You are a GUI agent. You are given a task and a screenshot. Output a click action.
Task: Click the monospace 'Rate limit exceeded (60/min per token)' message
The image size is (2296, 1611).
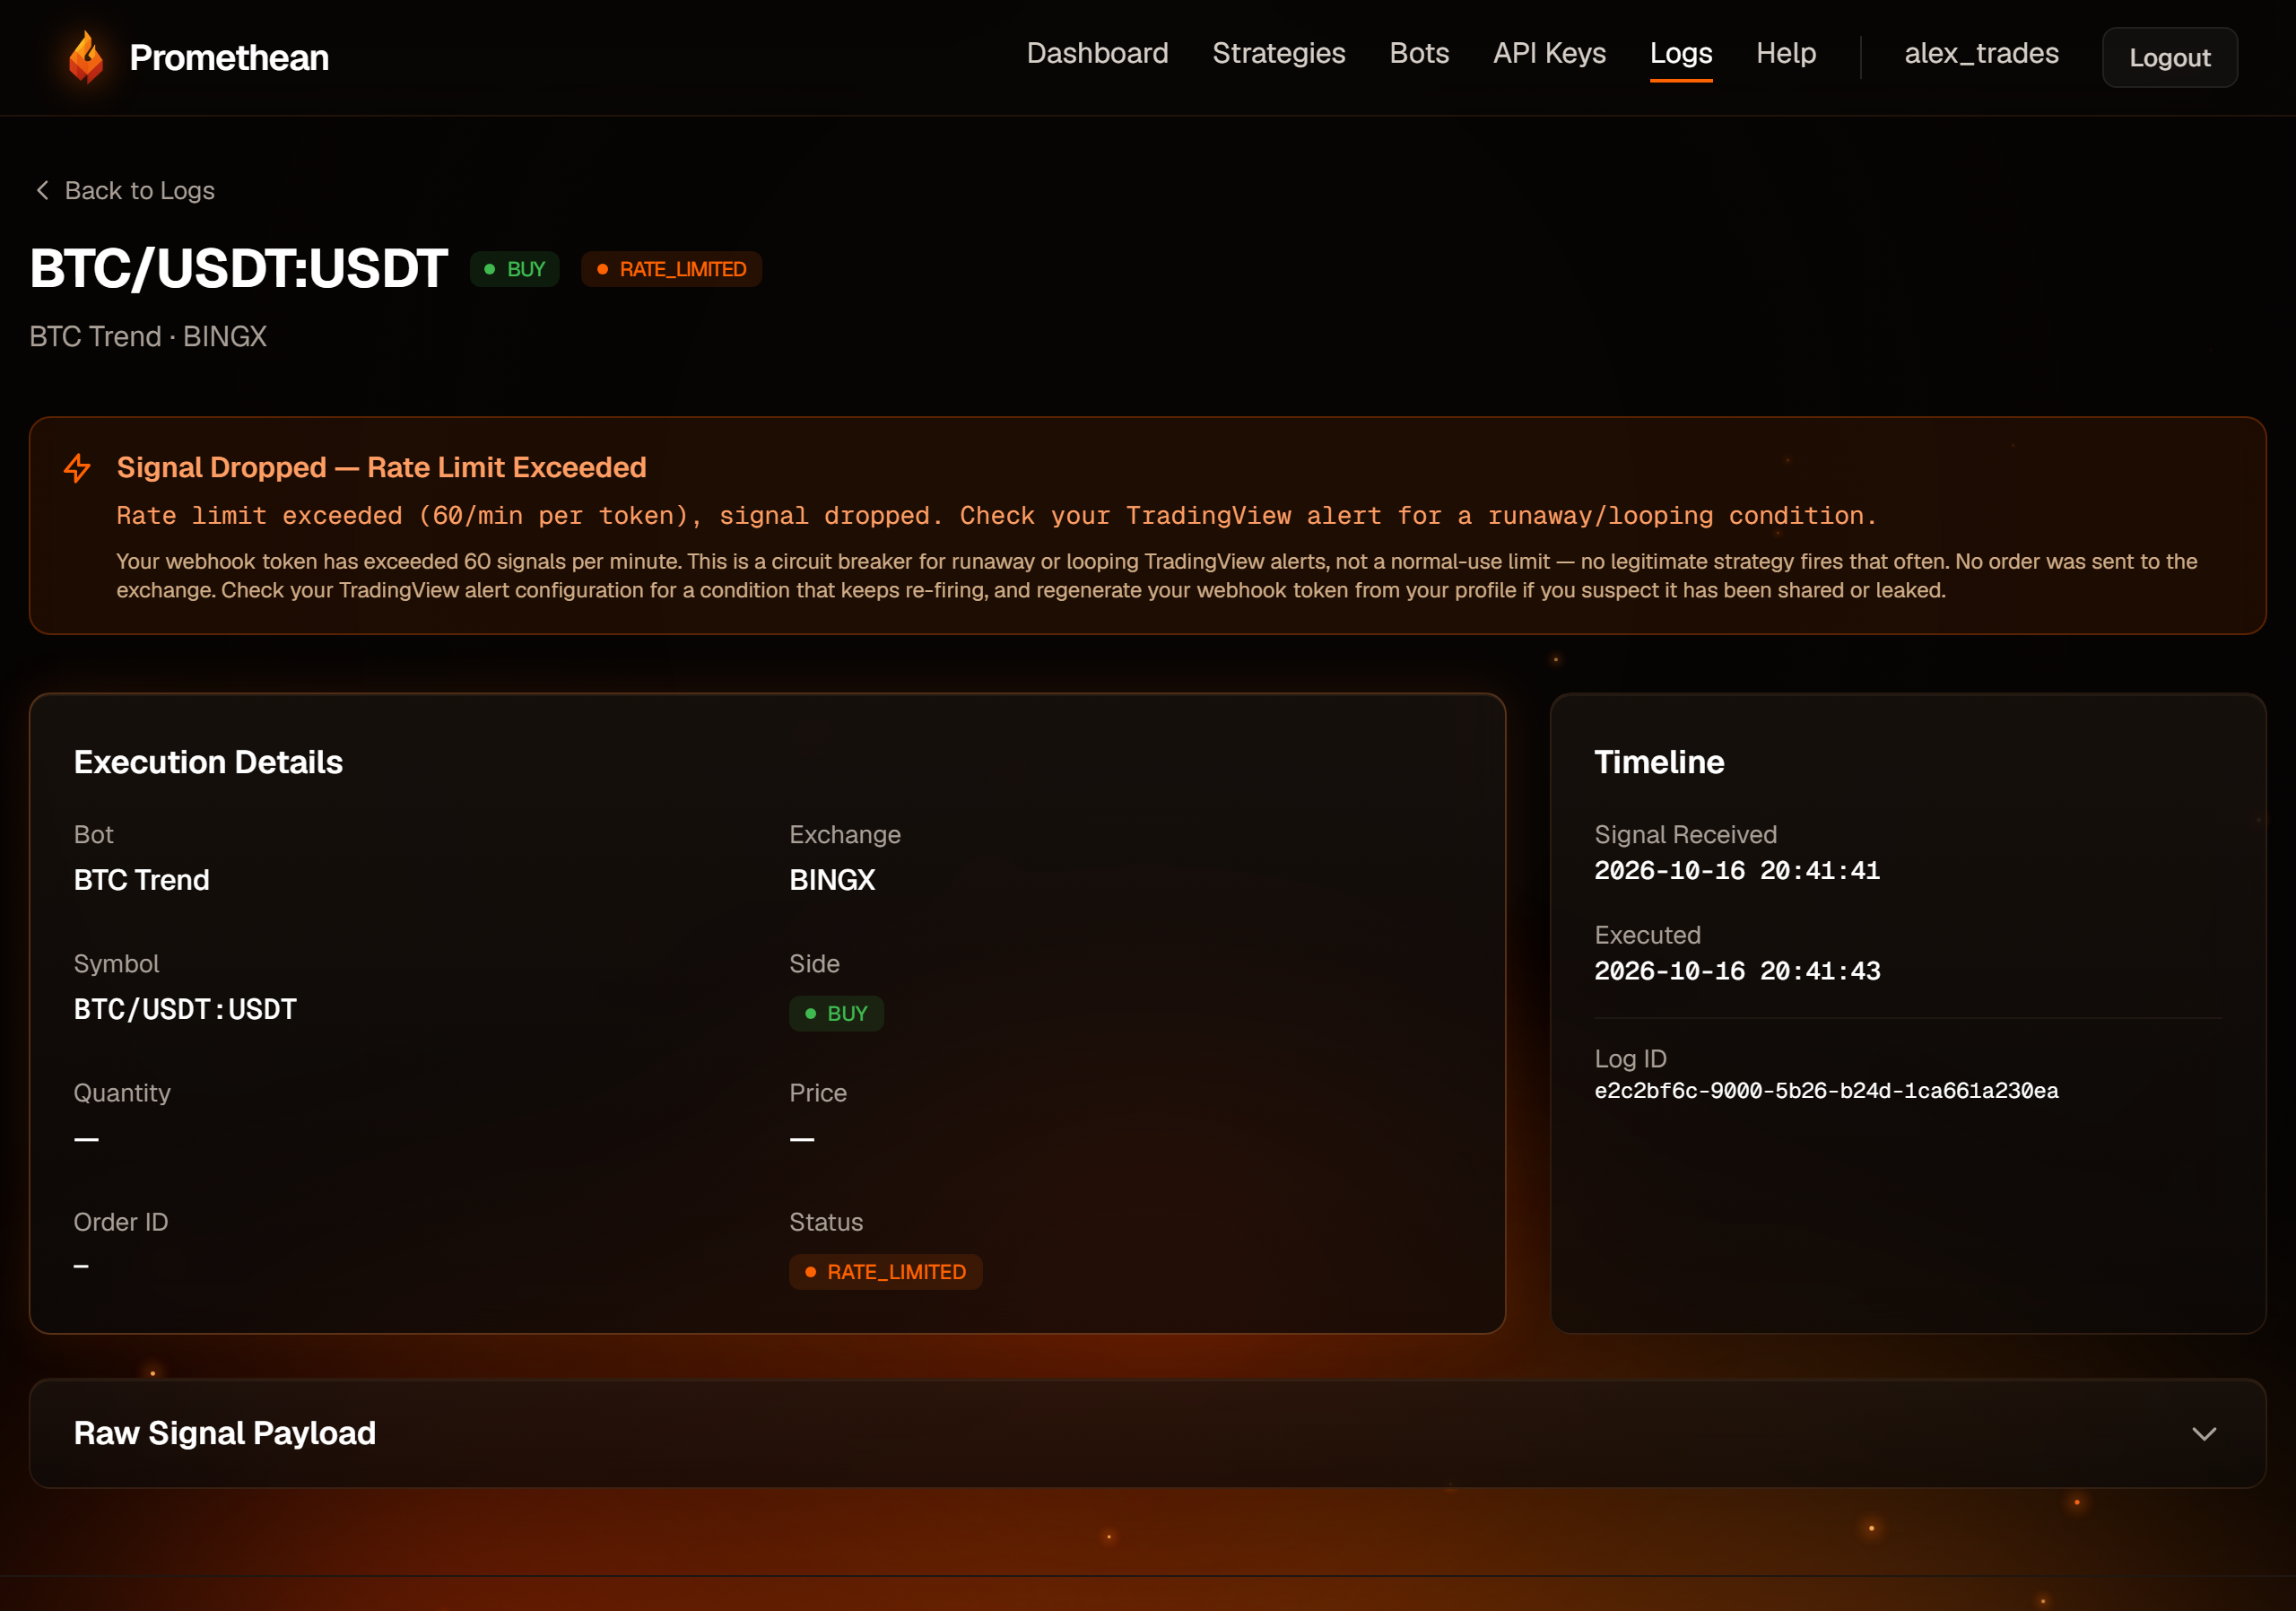click(996, 515)
